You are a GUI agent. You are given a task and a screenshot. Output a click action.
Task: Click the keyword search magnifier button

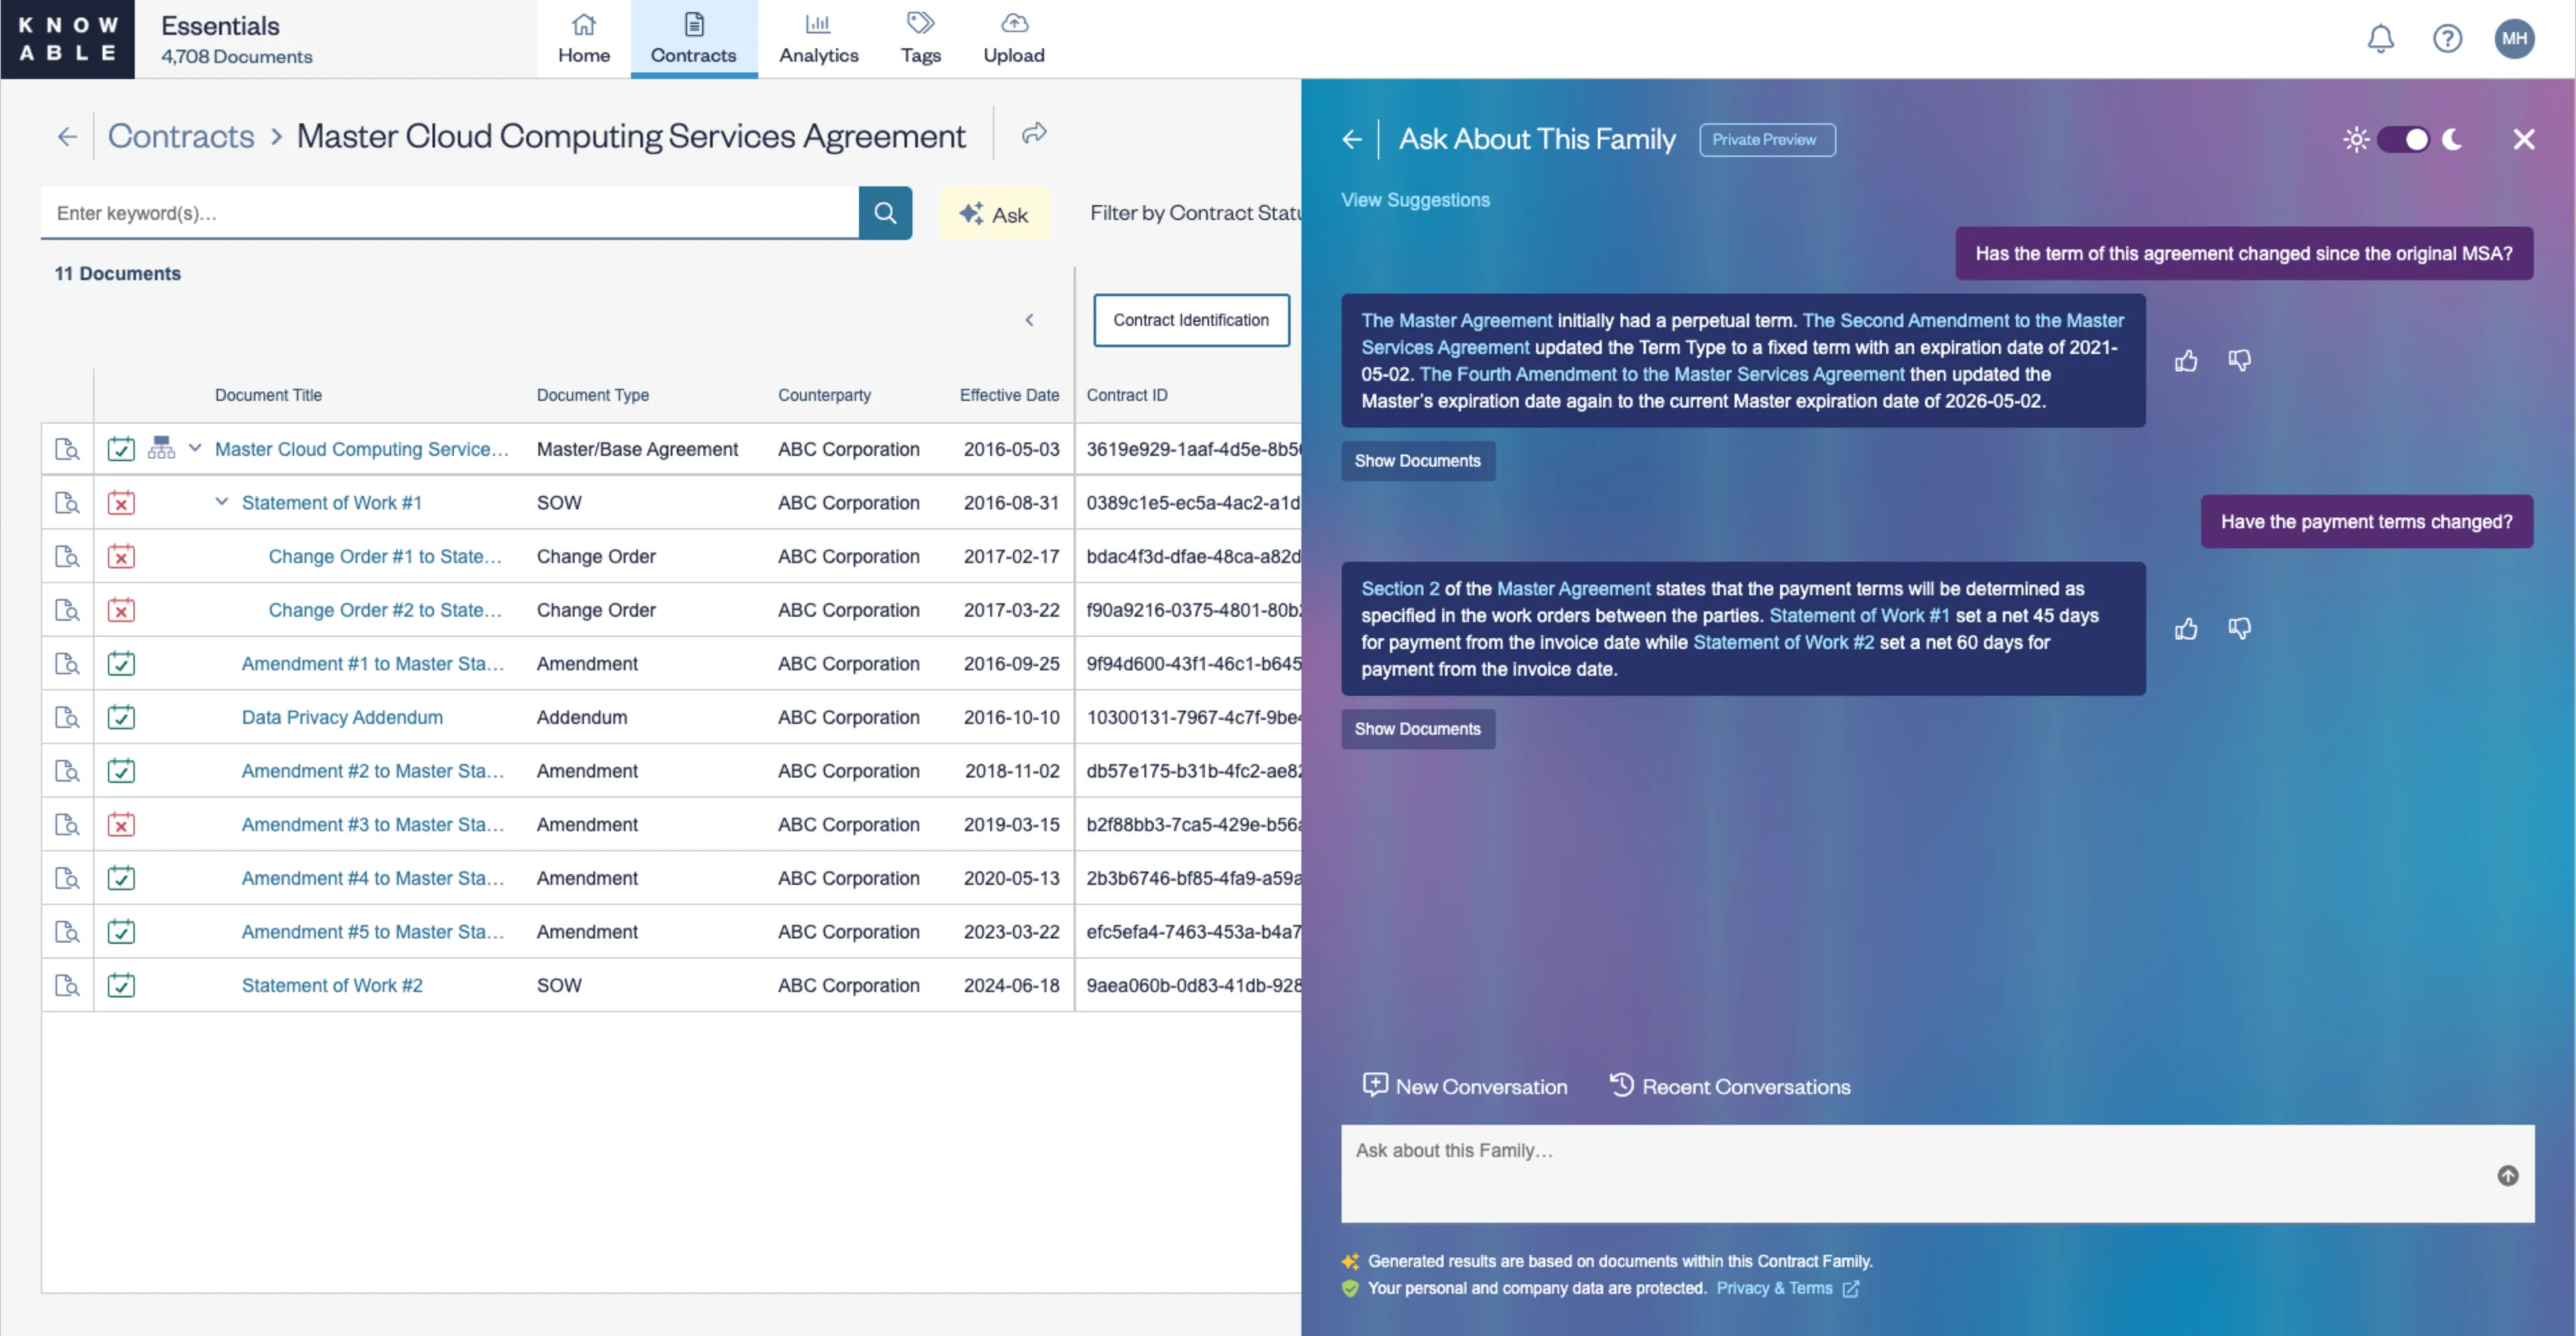885,213
